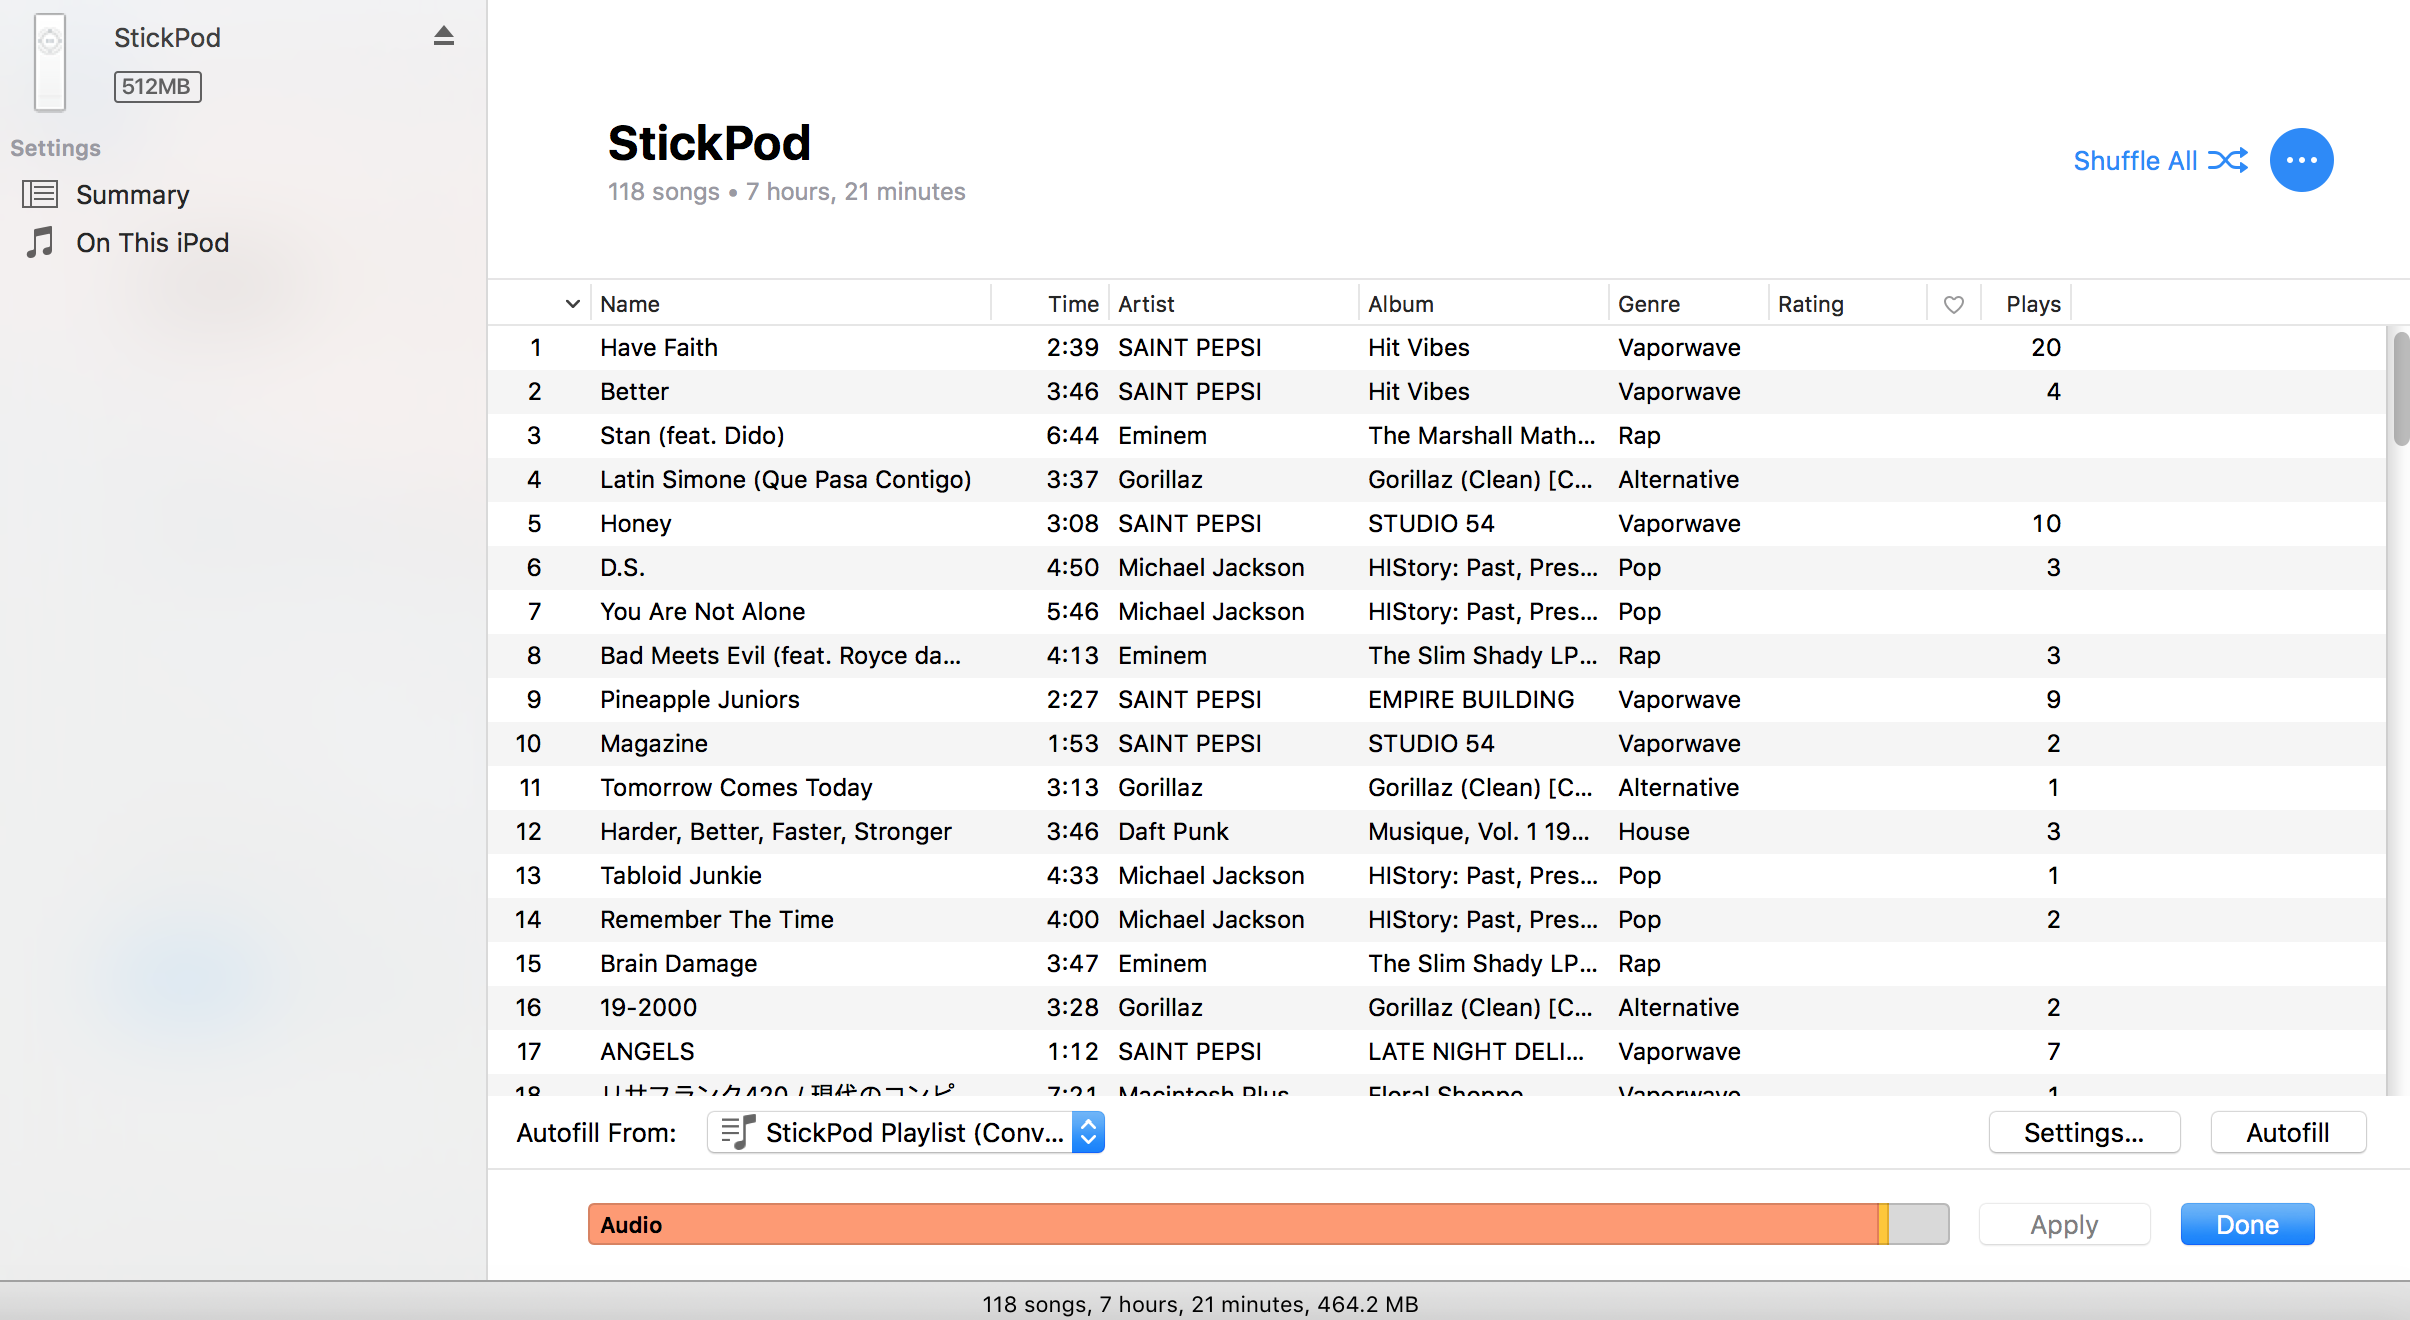Select Summary in the Settings sidebar
This screenshot has height=1320, width=2410.
[134, 194]
